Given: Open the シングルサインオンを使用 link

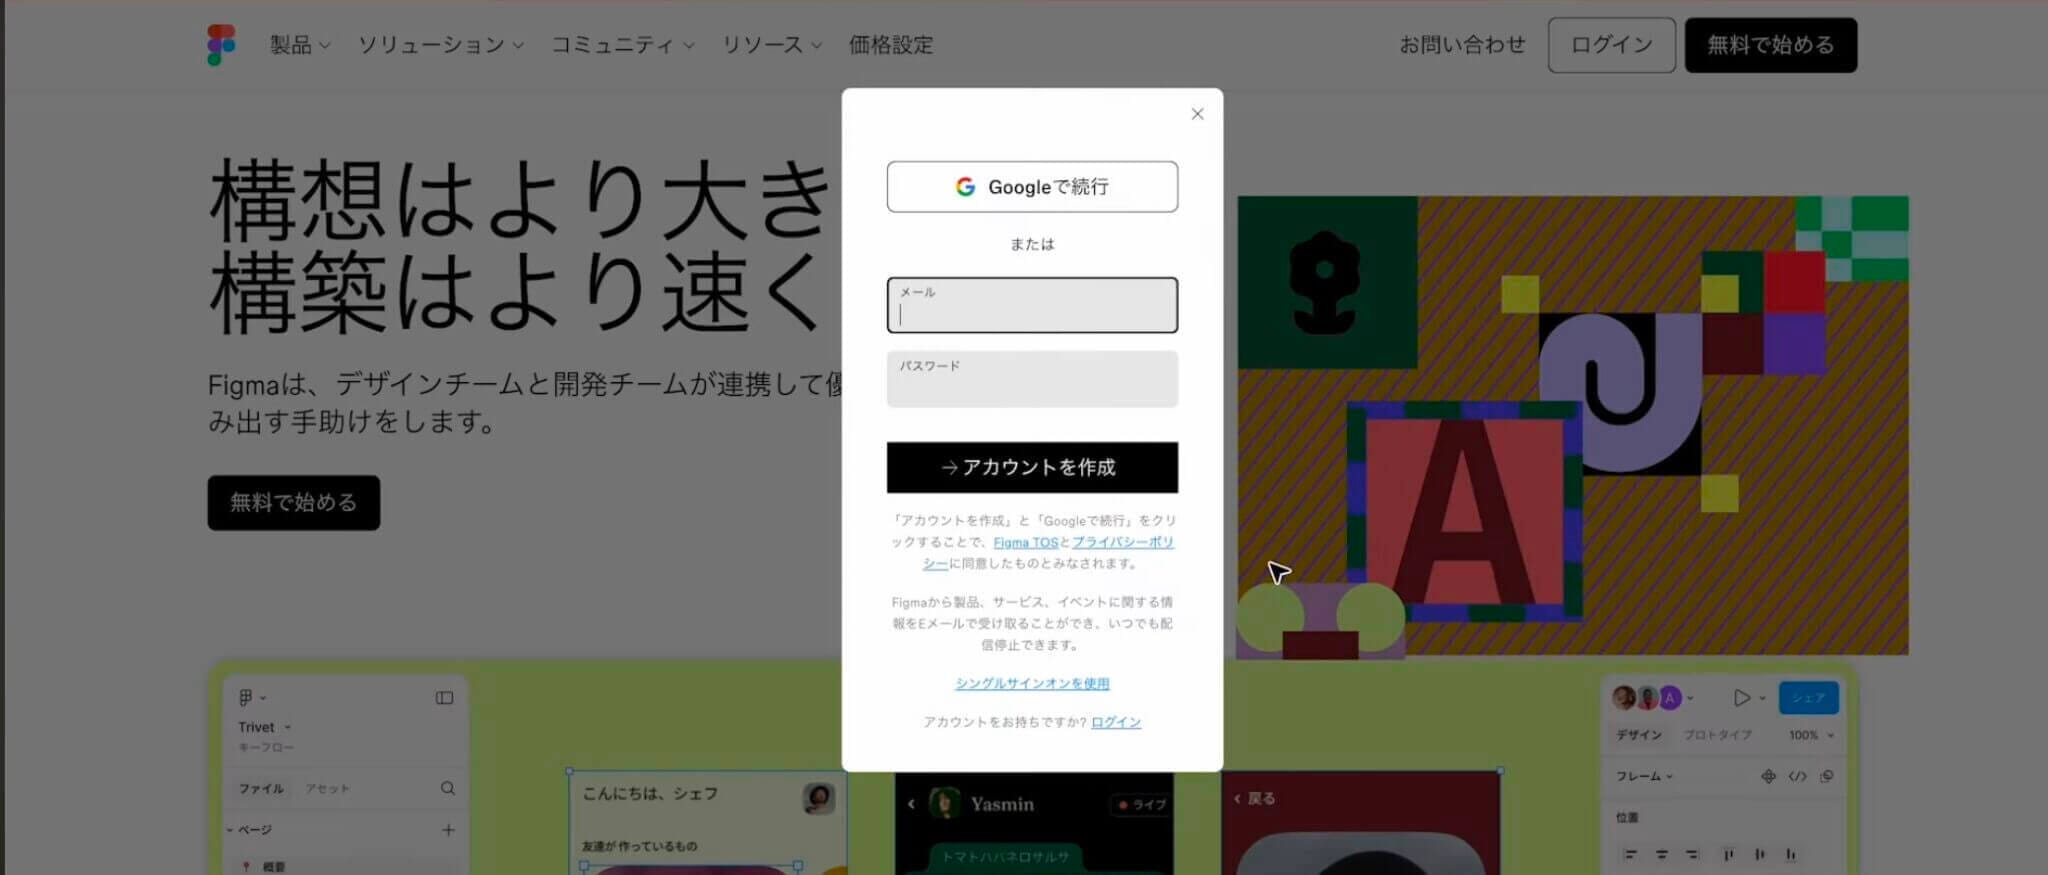Looking at the screenshot, I should [1031, 683].
